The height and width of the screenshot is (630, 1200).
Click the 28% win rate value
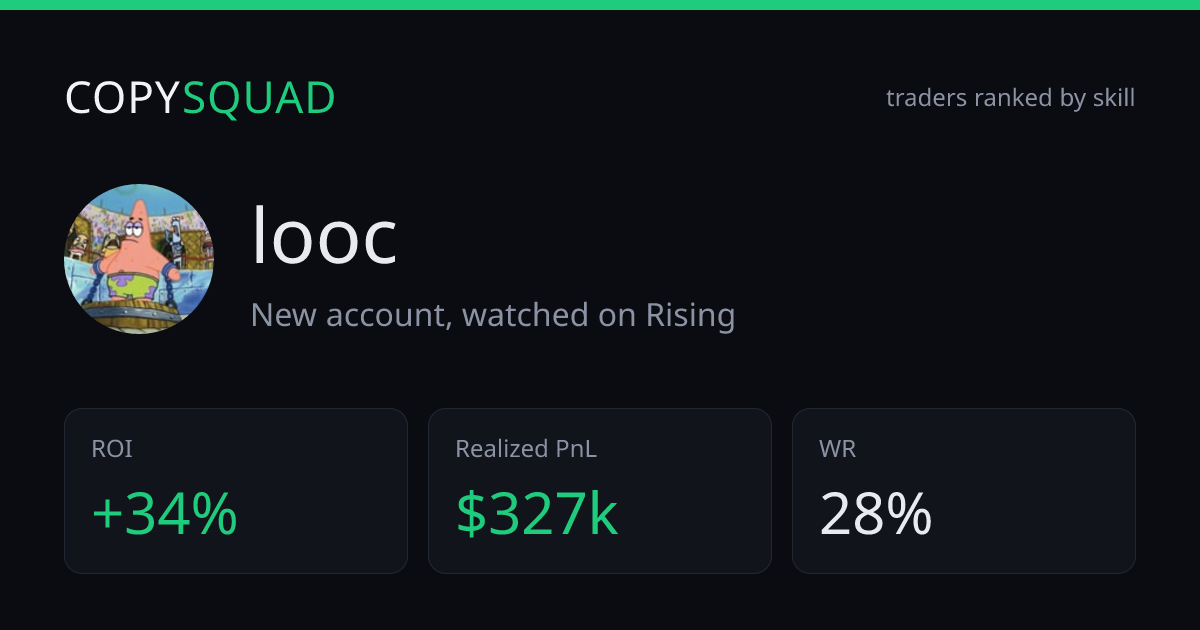pos(876,514)
